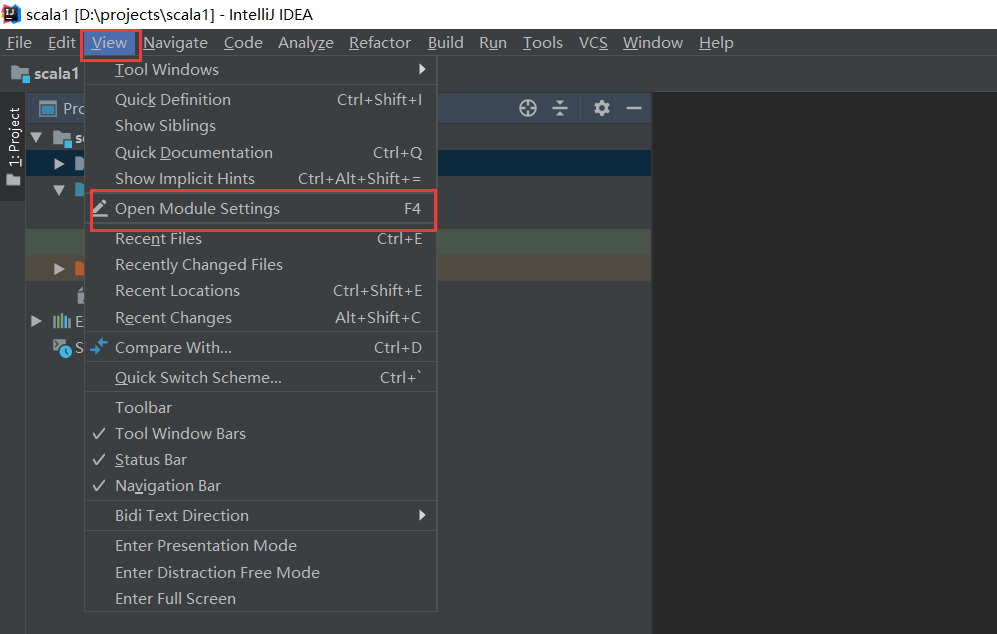
Task: Click the Compare With arrows icon
Action: pos(99,347)
